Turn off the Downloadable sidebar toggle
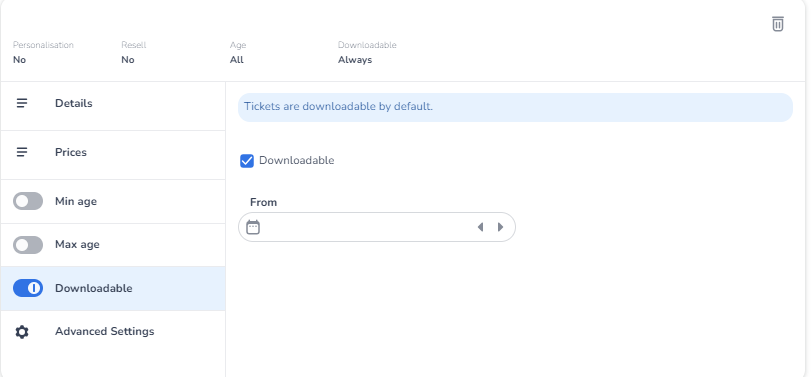This screenshot has width=811, height=377. click(28, 288)
